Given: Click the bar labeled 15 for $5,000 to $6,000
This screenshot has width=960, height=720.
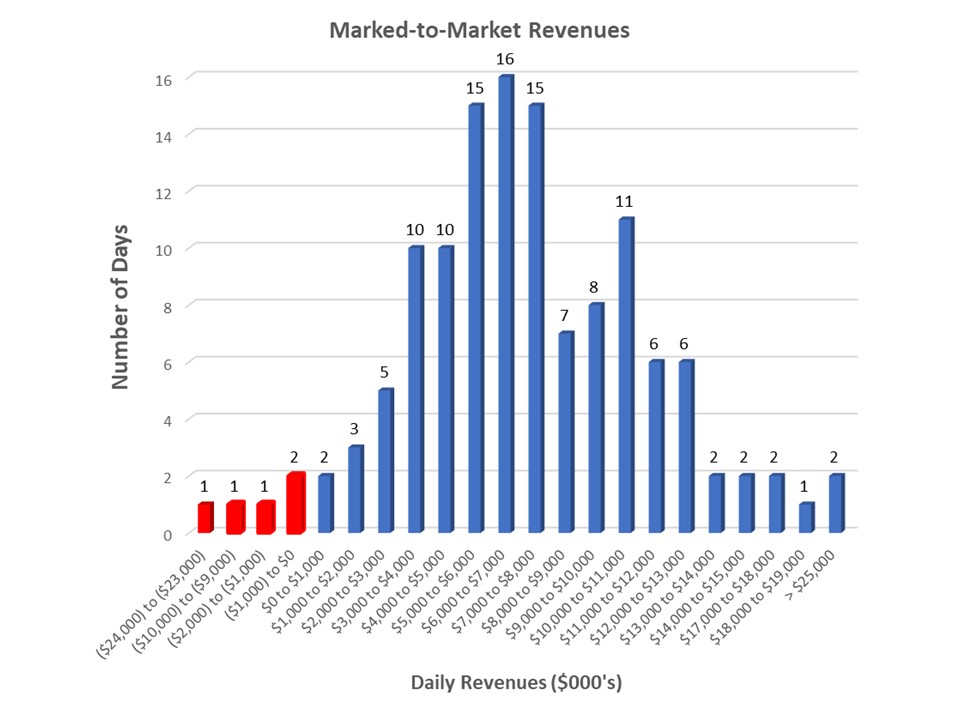Looking at the screenshot, I should pyautogui.click(x=477, y=320).
